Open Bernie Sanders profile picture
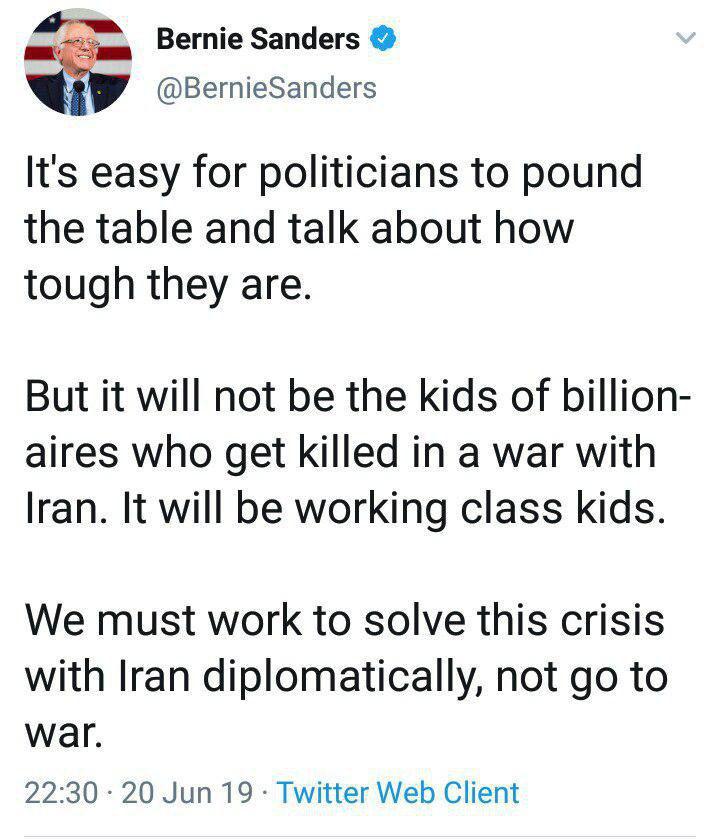 pos(78,62)
